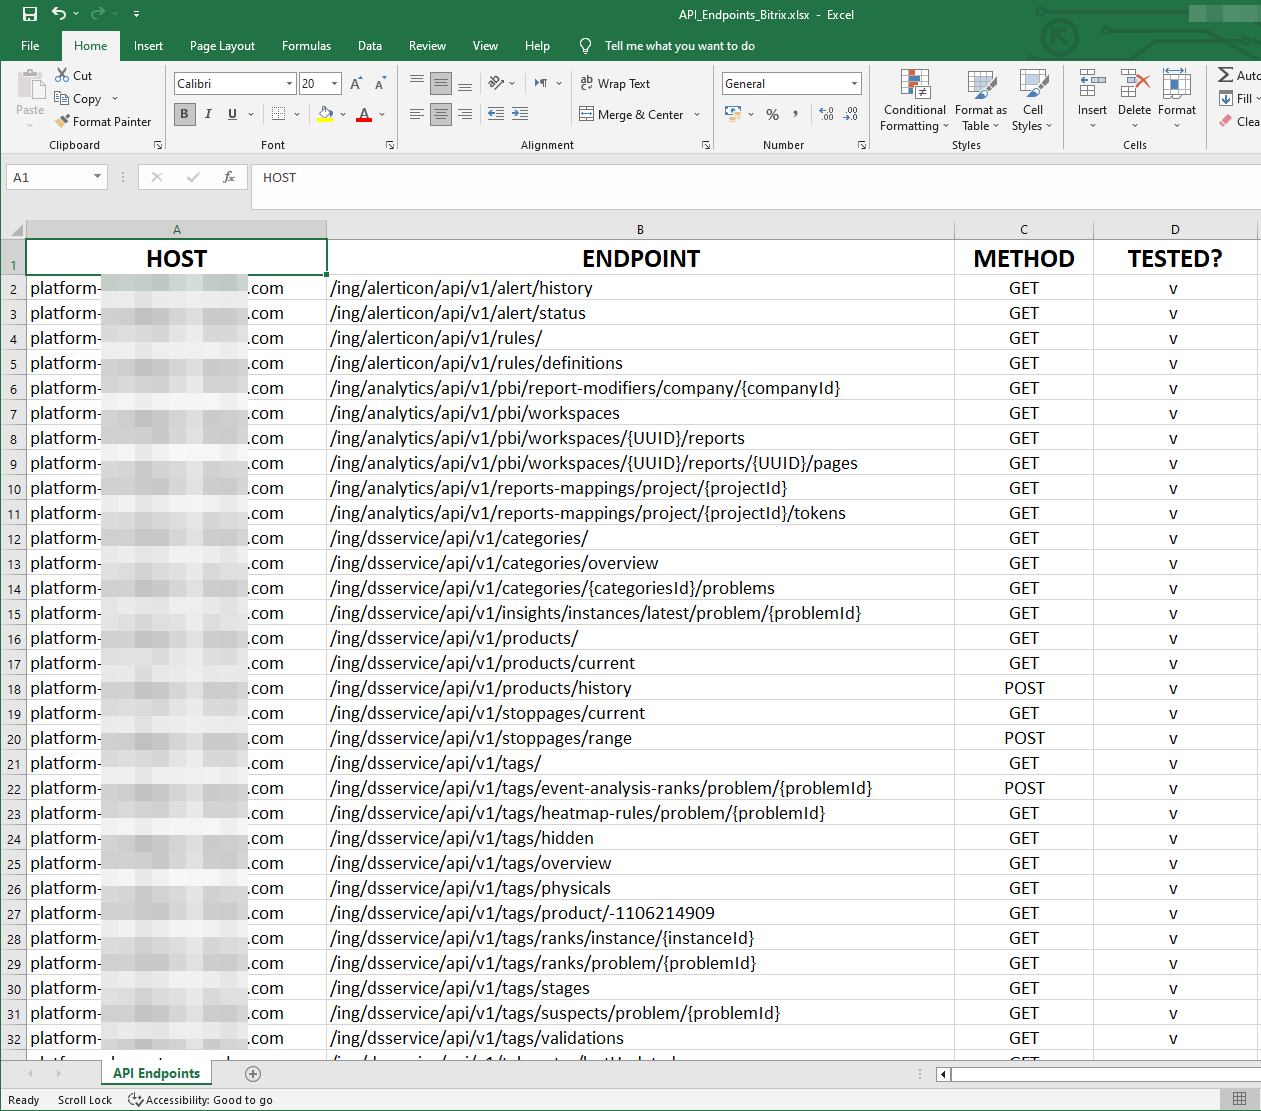Switch to the Review tab
The image size is (1261, 1111).
tap(427, 45)
